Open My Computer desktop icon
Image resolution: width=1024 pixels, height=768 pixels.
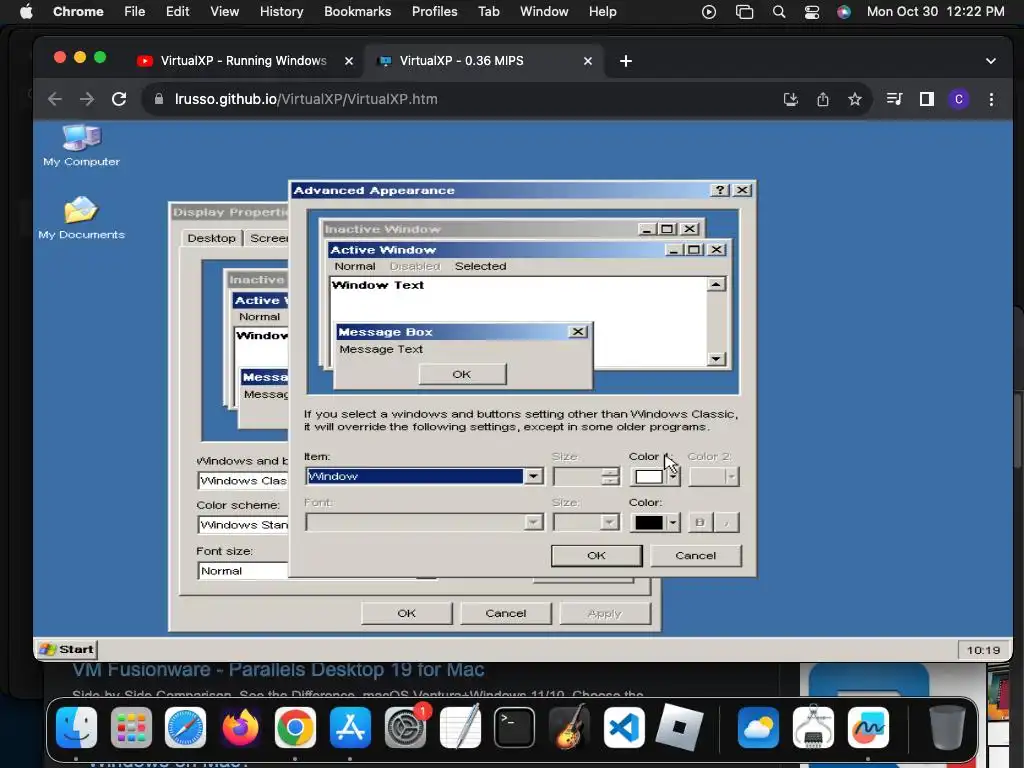pos(82,145)
